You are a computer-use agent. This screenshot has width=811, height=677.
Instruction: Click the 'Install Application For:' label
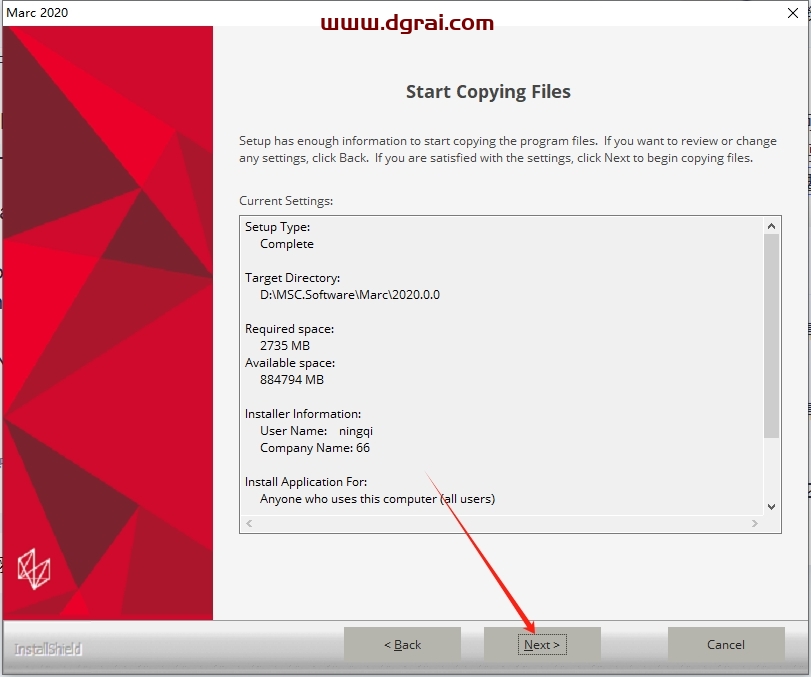tap(306, 482)
